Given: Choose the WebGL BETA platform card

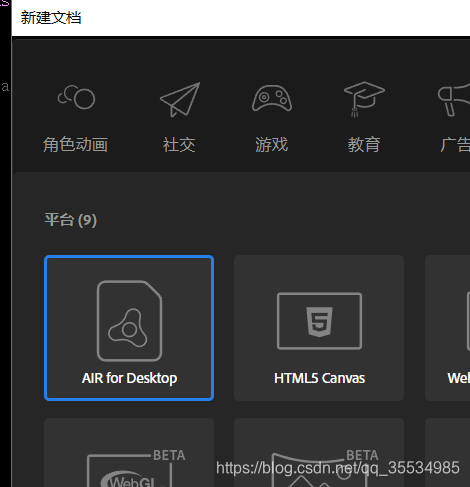Looking at the screenshot, I should coord(129,452).
